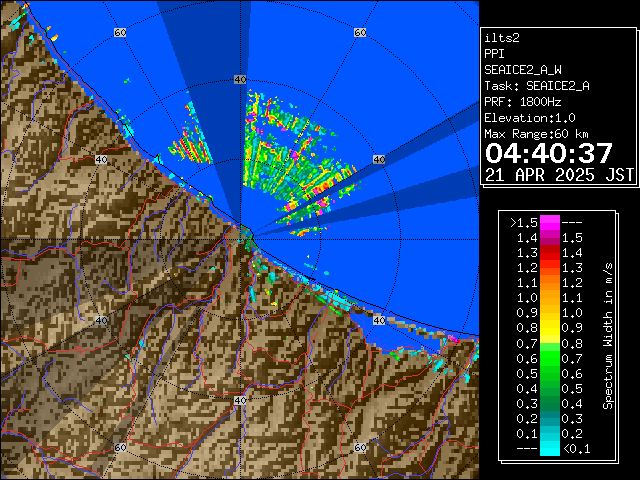The image size is (640, 480).
Task: Click the PRF: 1800Hz value
Action: coord(523,102)
